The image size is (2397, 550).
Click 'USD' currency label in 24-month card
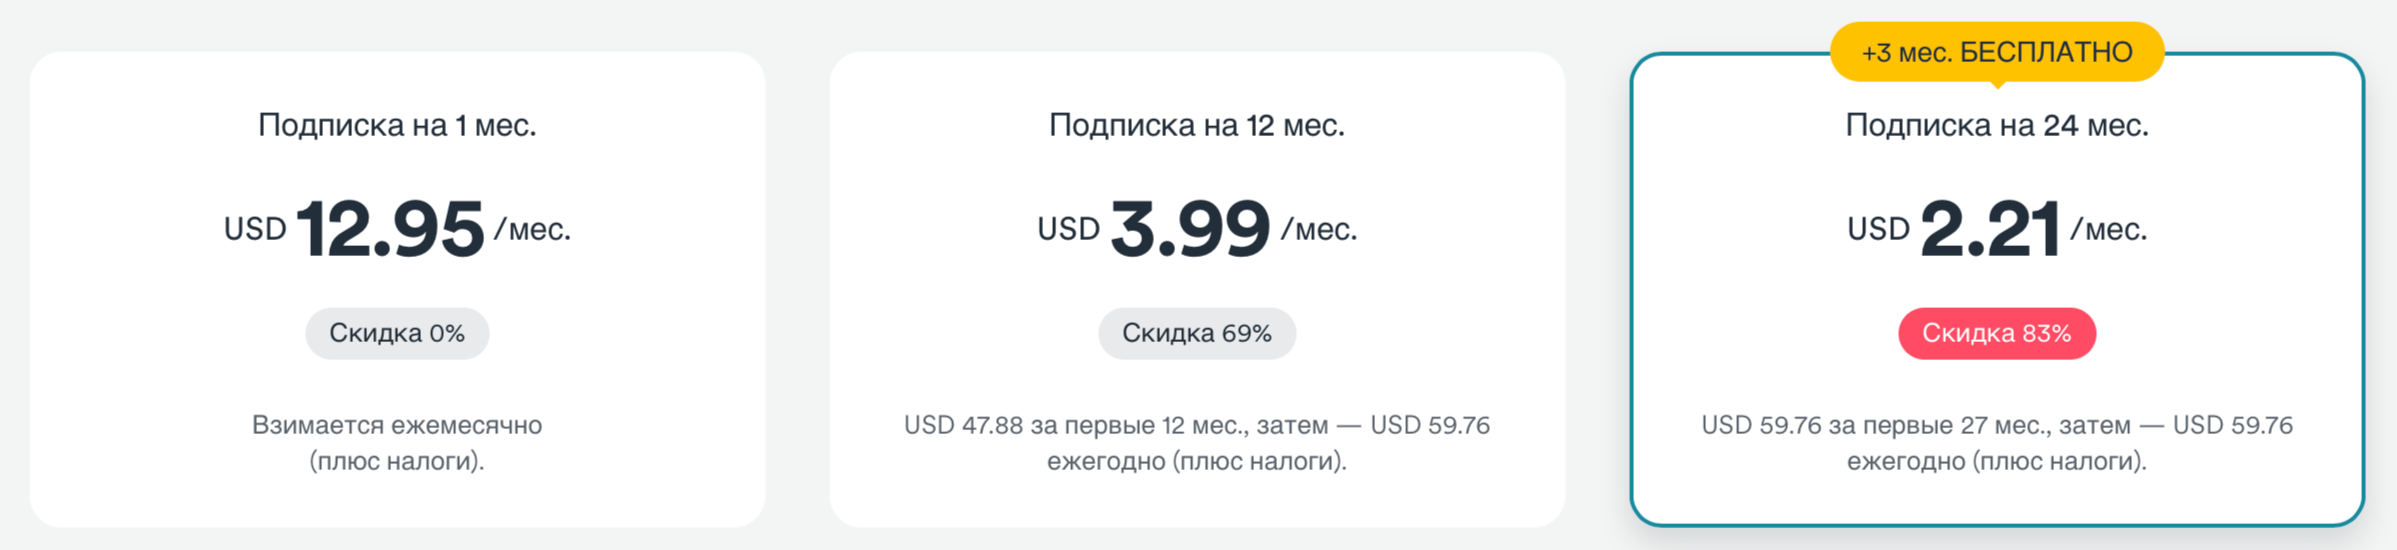click(x=1878, y=230)
